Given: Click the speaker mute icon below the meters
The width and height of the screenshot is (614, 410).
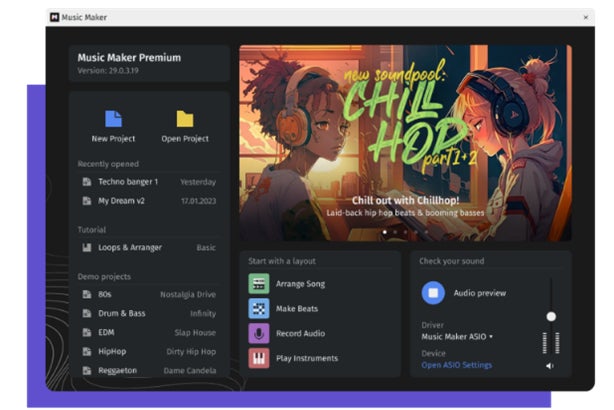Looking at the screenshot, I should [x=550, y=366].
